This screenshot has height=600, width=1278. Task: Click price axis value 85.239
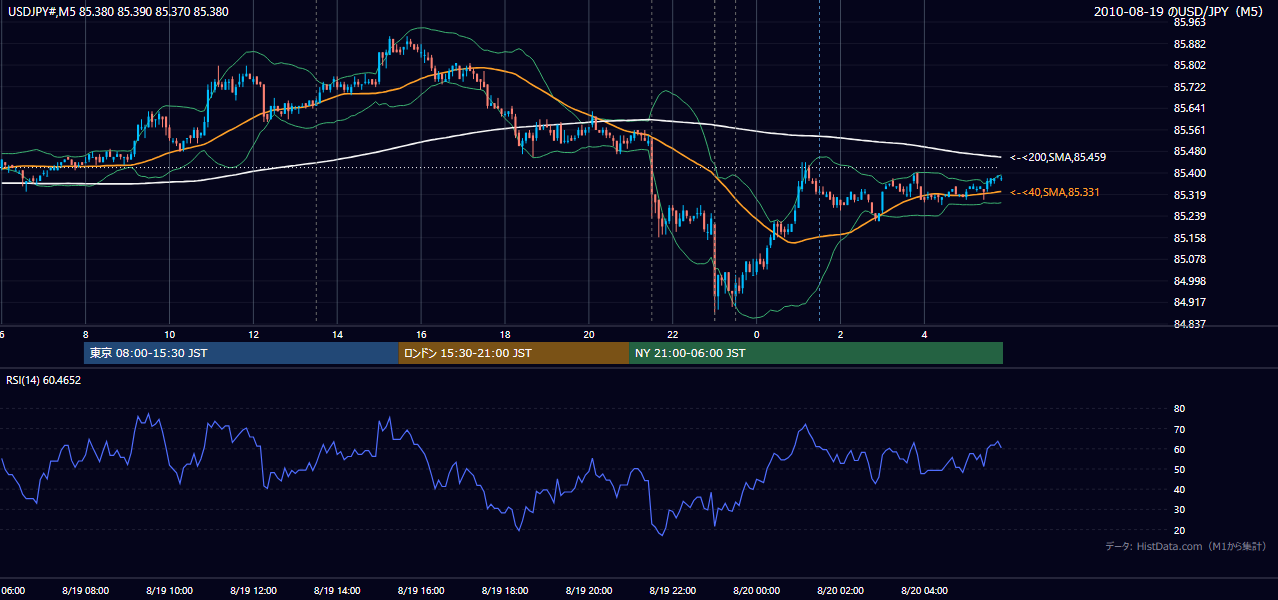[1189, 216]
